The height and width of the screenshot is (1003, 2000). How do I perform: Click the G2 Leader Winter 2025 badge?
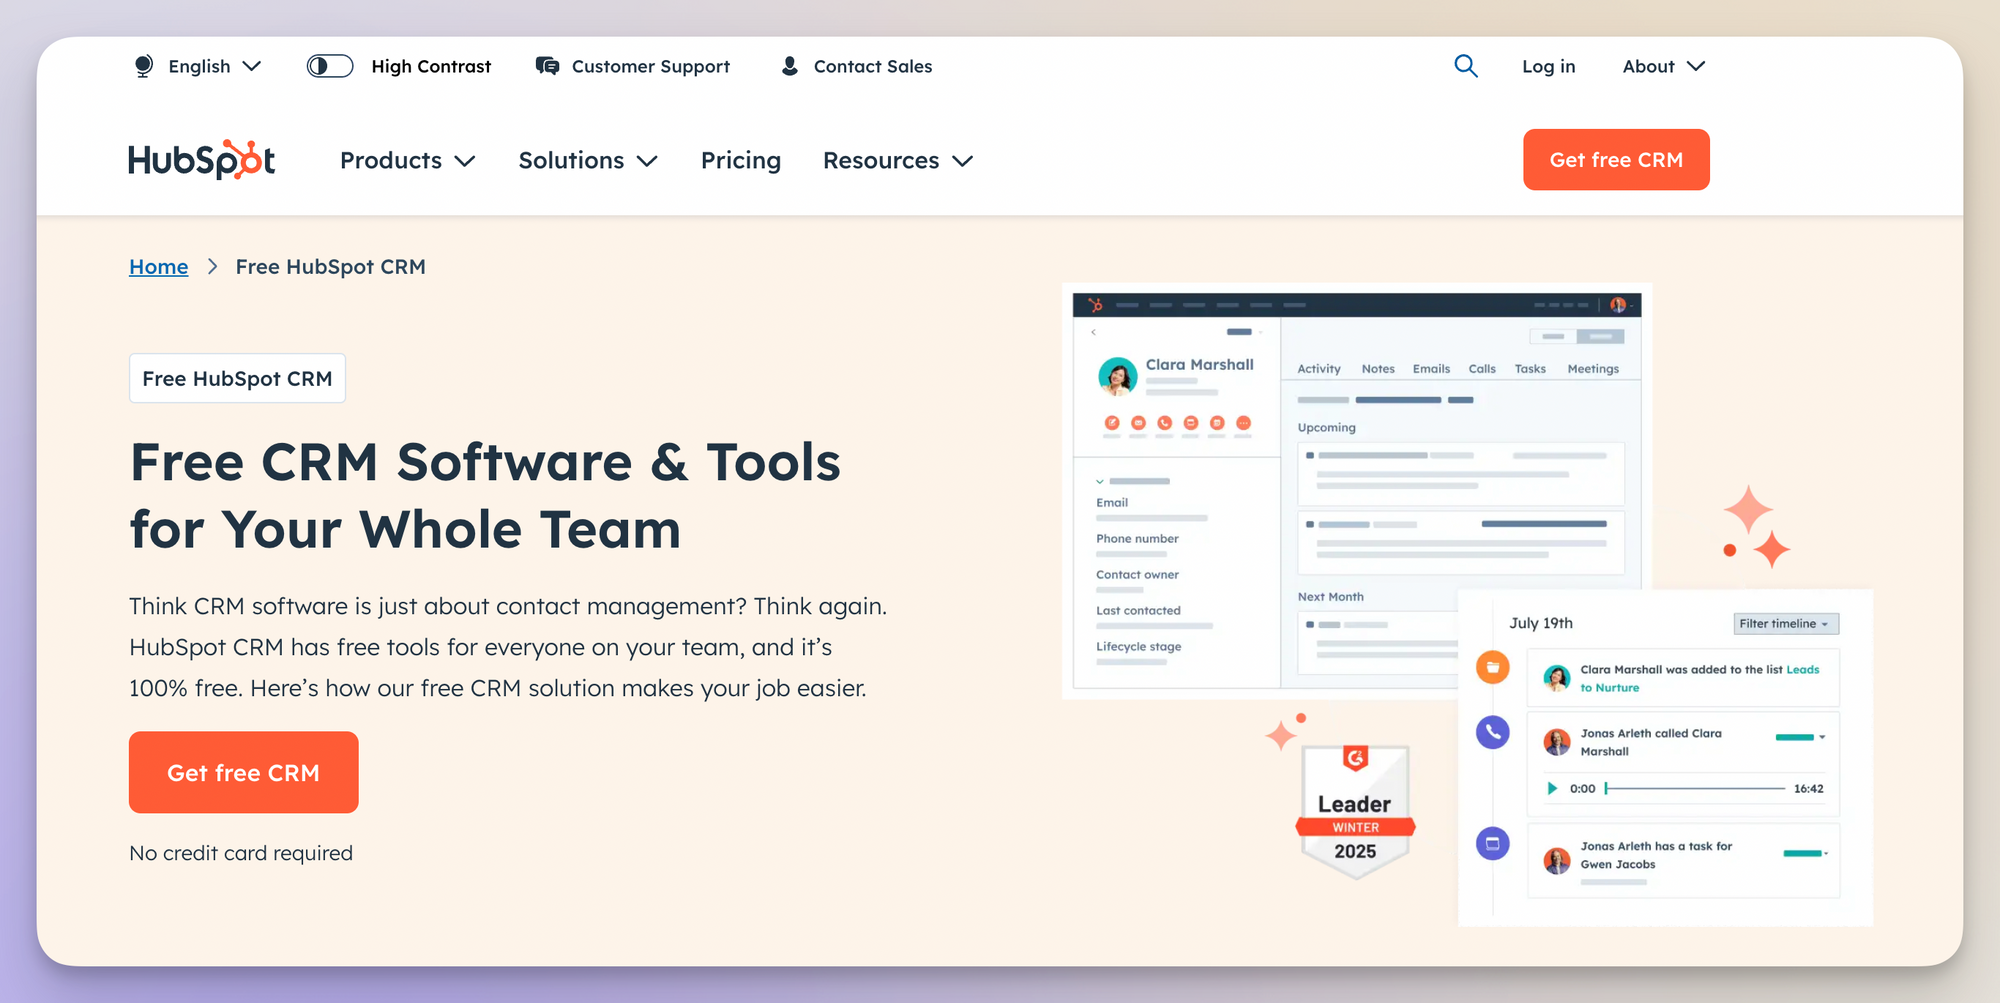pyautogui.click(x=1355, y=811)
